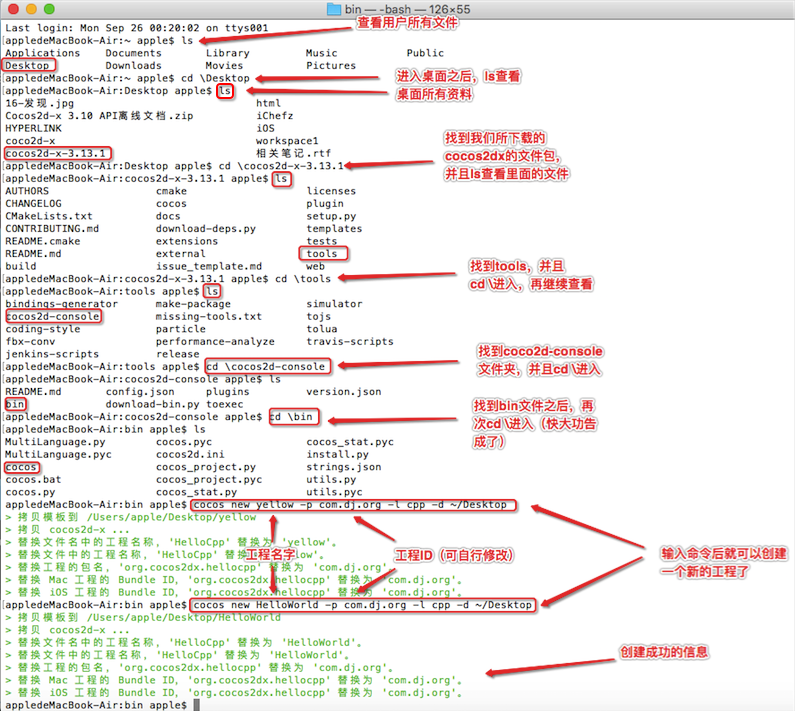Select the "issue_template.md" file name
Screen dimensions: 795x711
coord(209,266)
